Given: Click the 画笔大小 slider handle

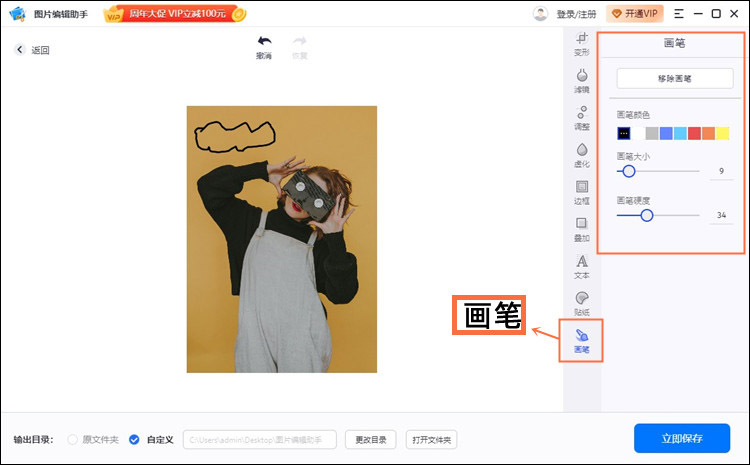Looking at the screenshot, I should click(629, 171).
